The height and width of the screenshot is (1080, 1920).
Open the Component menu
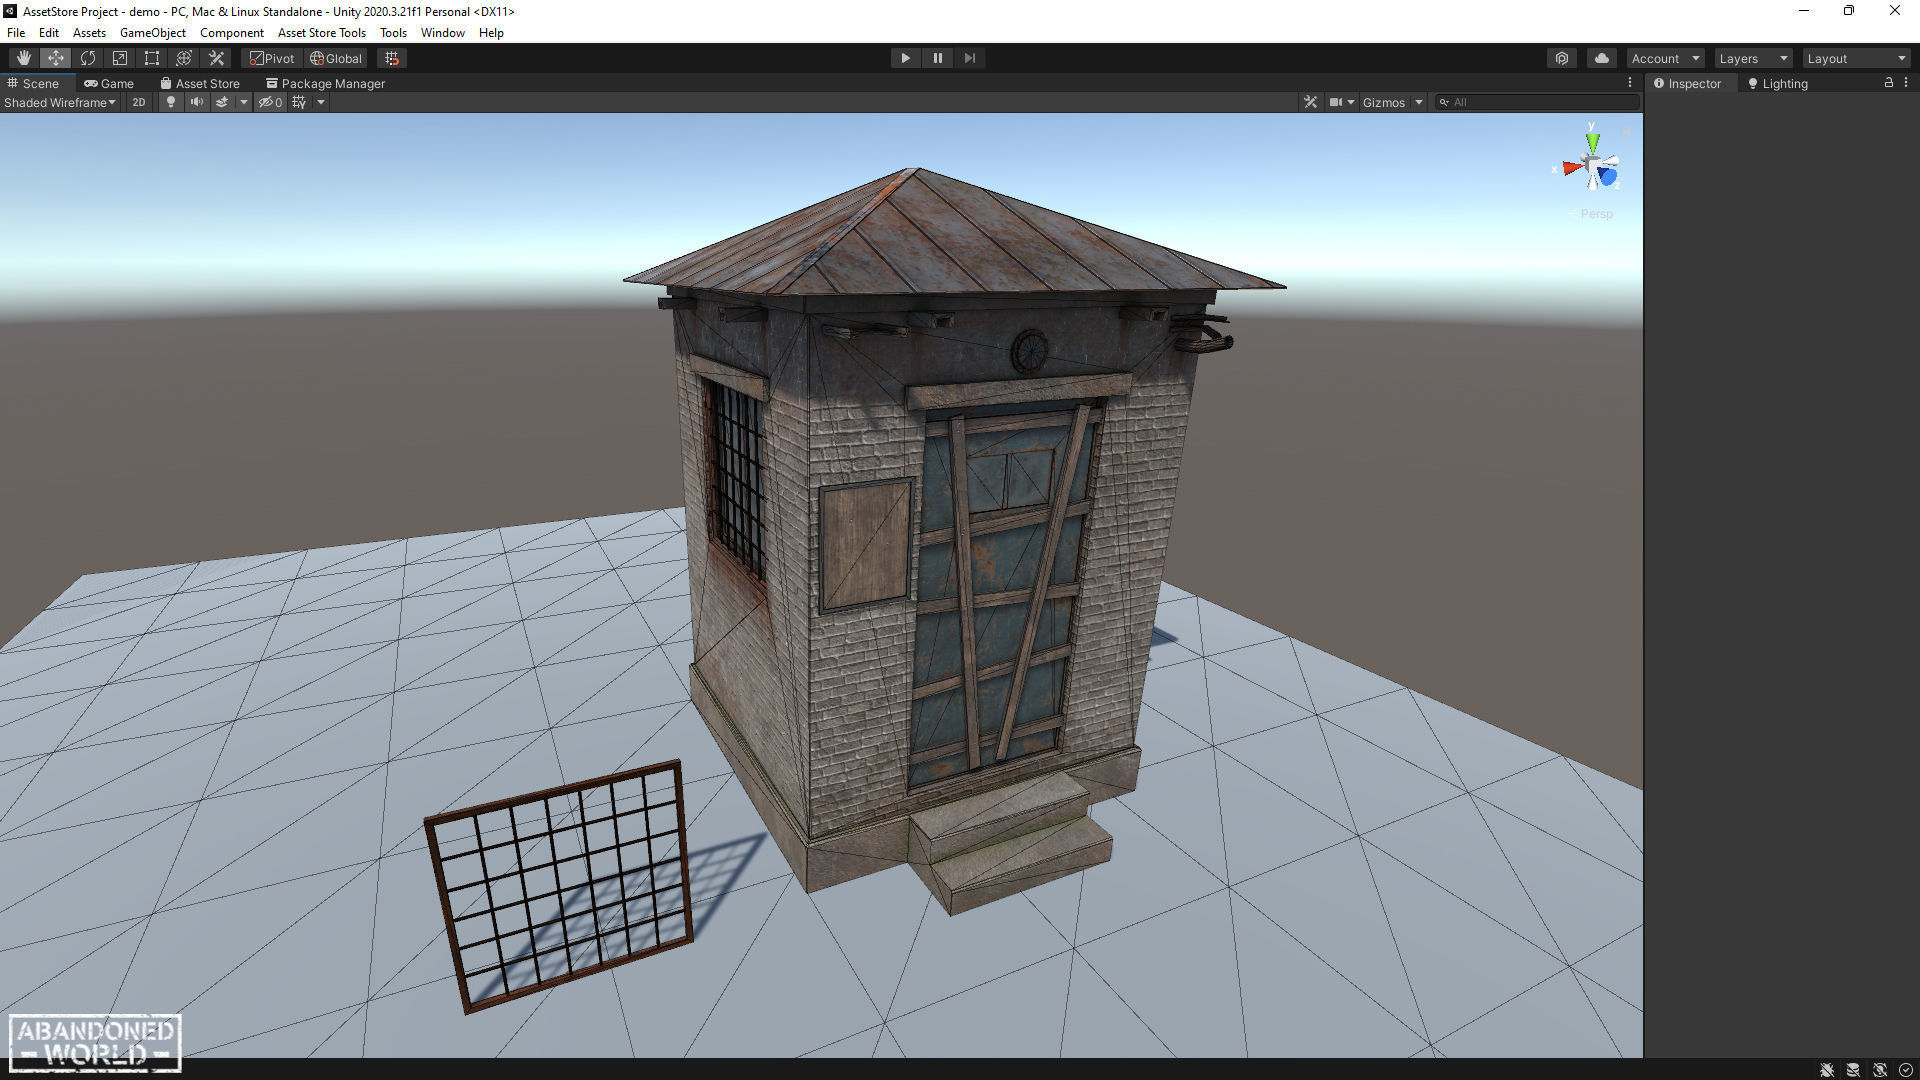(232, 33)
